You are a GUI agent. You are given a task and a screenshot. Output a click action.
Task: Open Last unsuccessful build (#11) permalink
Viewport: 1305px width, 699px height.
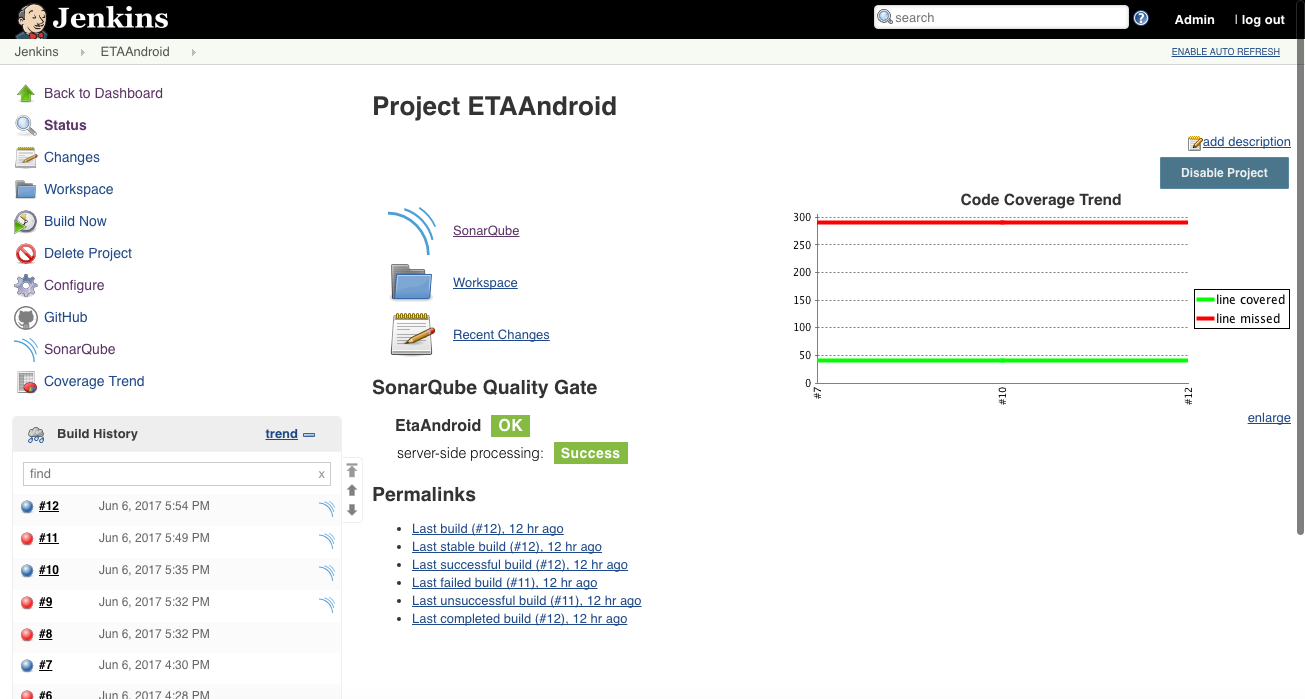click(526, 601)
